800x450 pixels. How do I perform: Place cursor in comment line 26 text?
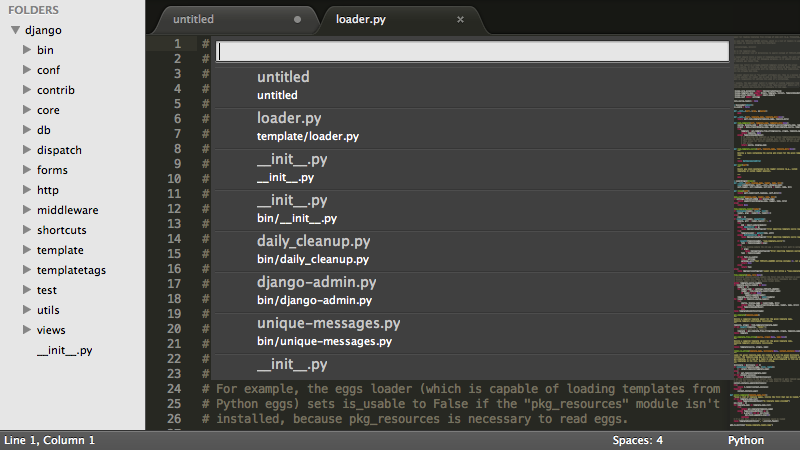pyautogui.click(x=414, y=419)
